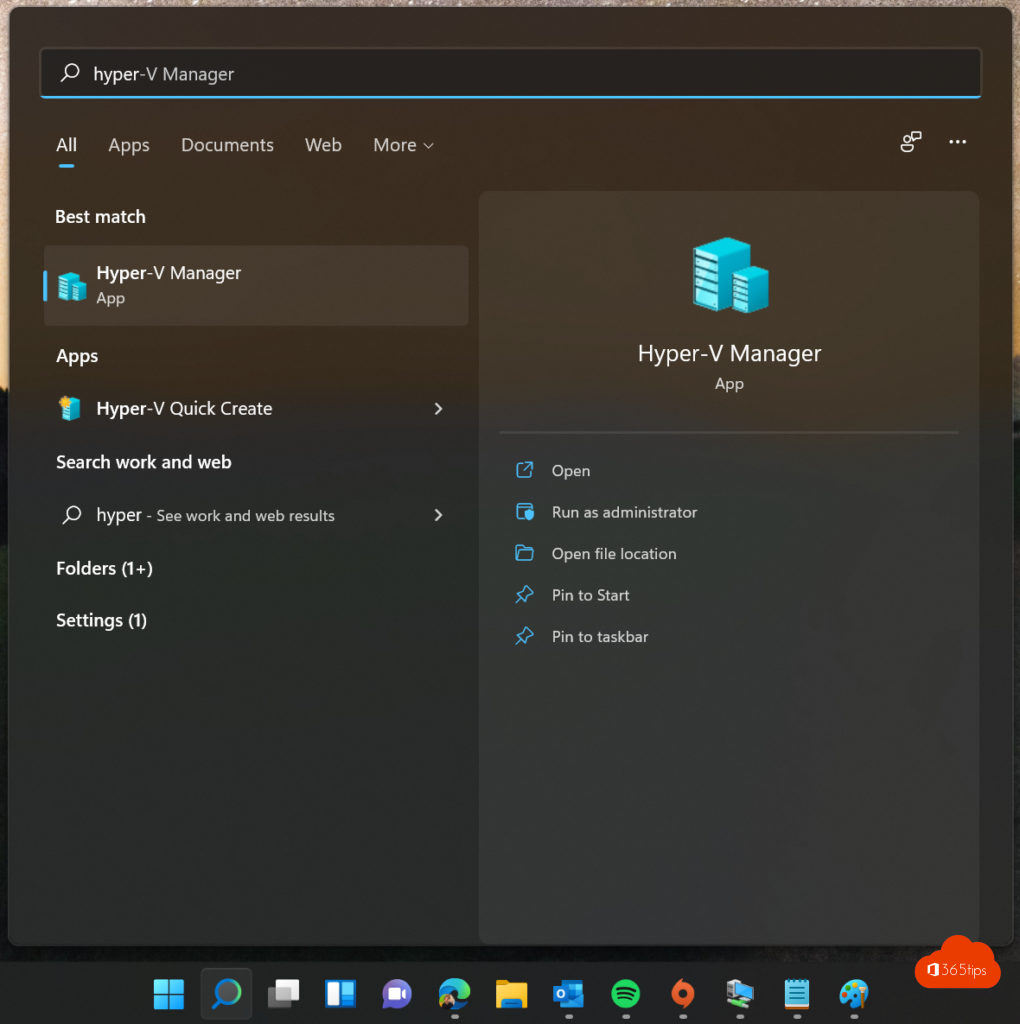Viewport: 1020px width, 1024px height.
Task: Open the More filter dropdown
Action: [403, 145]
